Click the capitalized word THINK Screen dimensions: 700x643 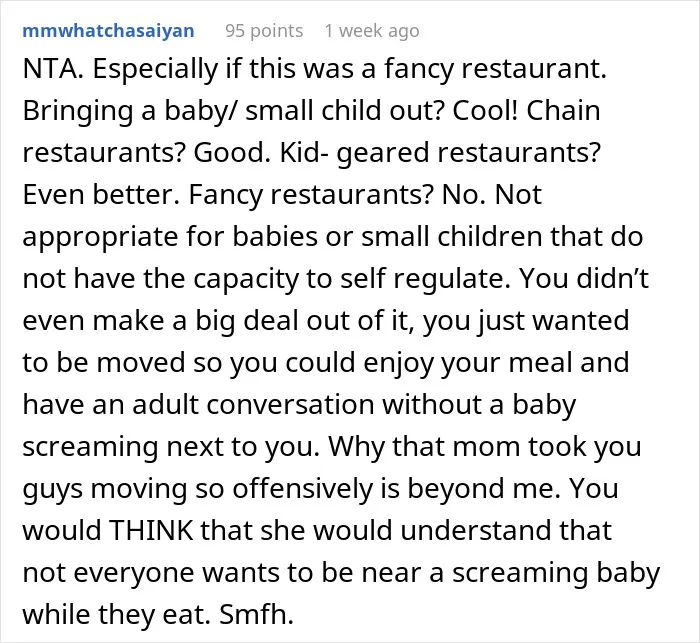click(x=151, y=530)
